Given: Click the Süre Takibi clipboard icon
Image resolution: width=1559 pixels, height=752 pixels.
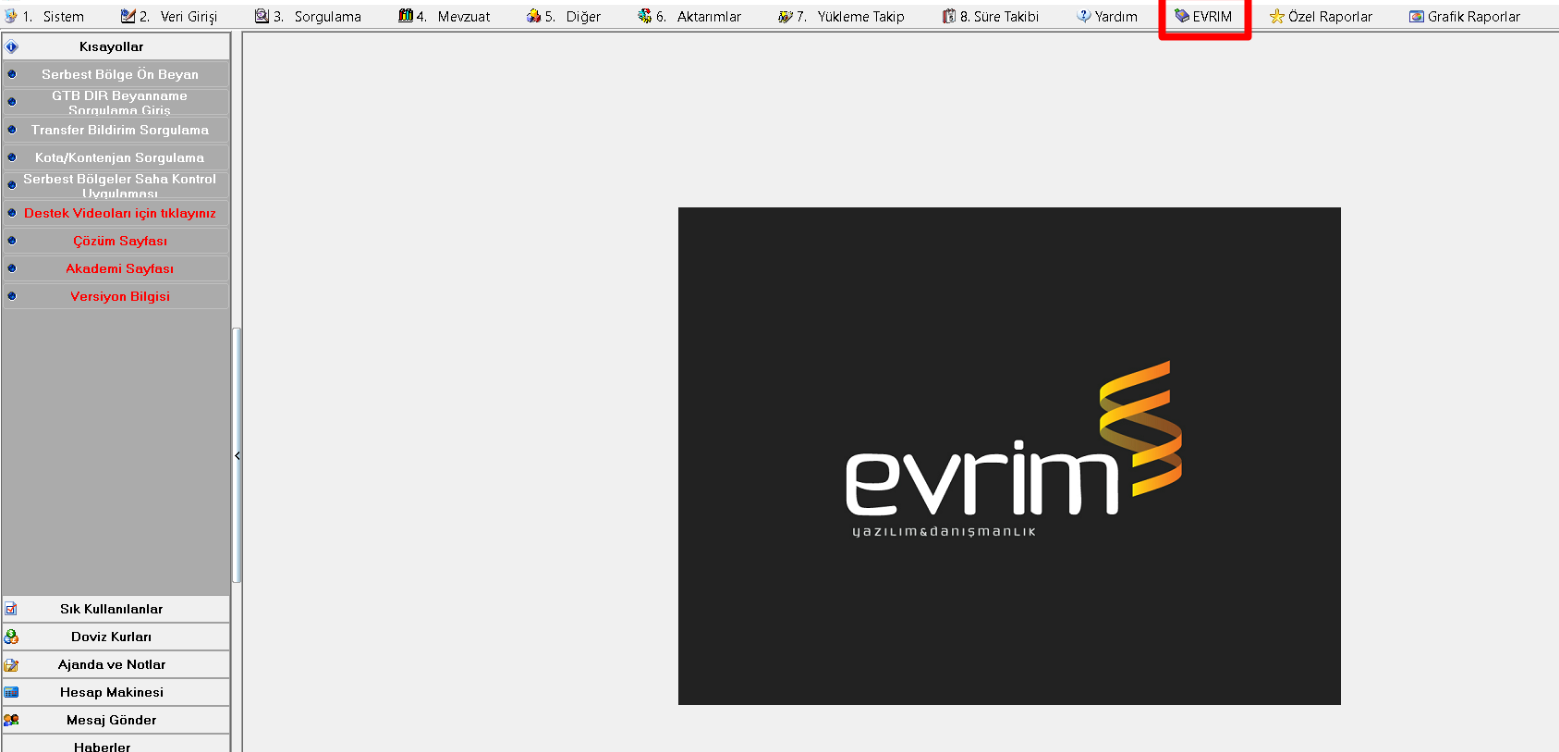Looking at the screenshot, I should coord(949,16).
